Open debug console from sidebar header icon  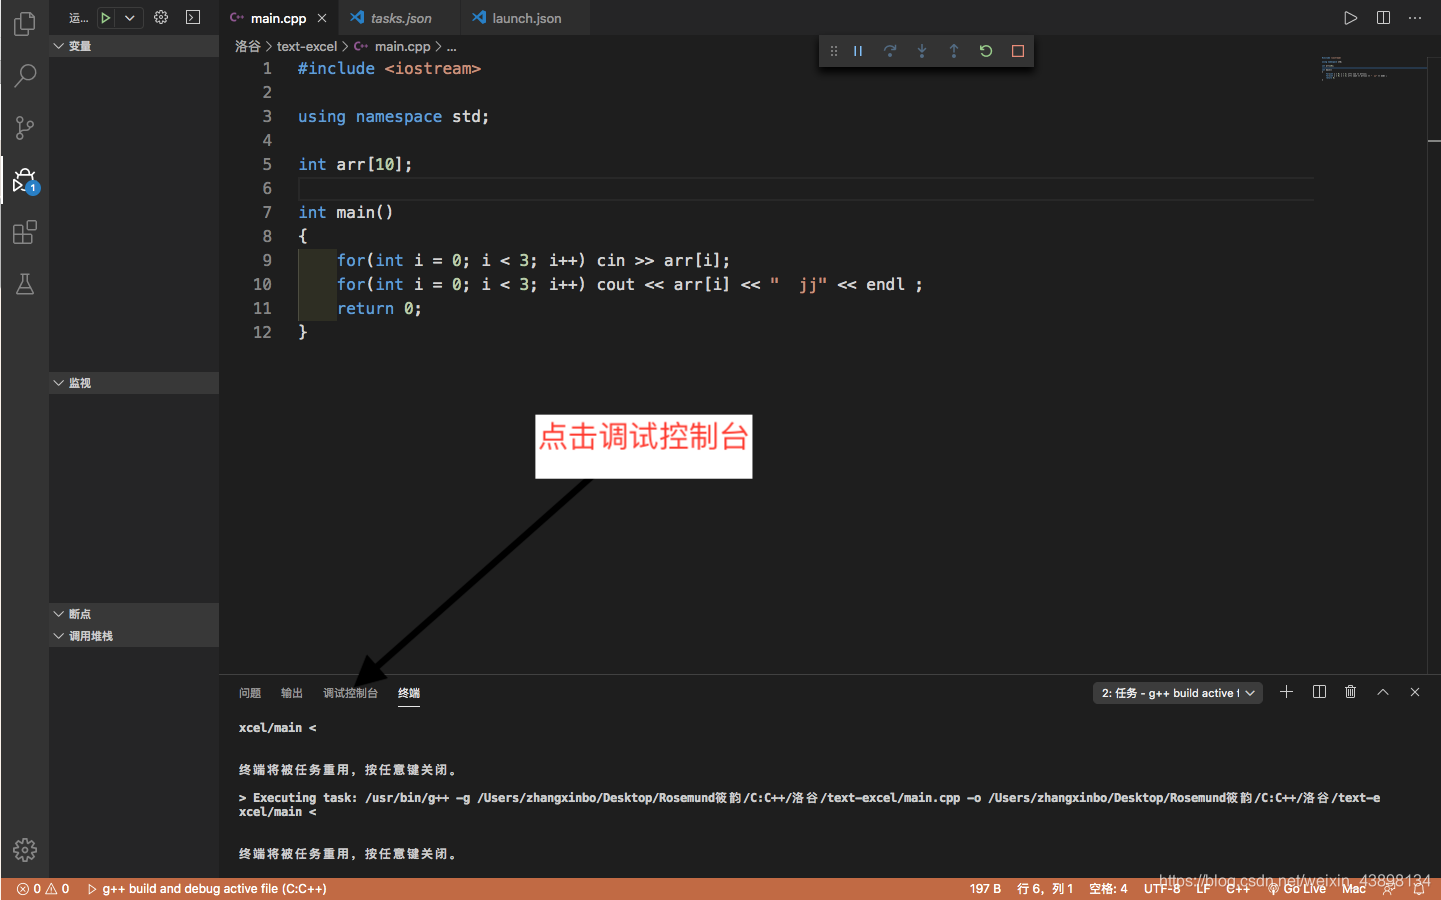tap(193, 18)
